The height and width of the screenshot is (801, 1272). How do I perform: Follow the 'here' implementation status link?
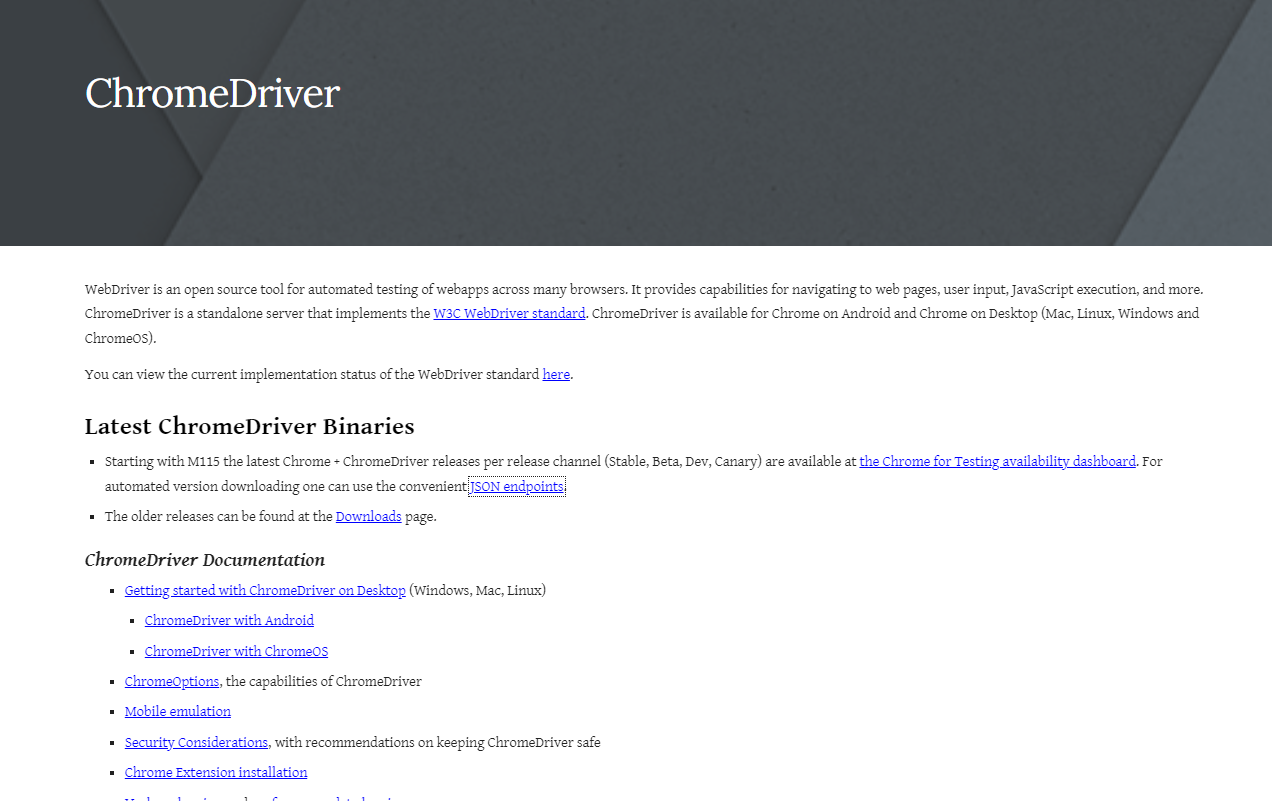(556, 375)
